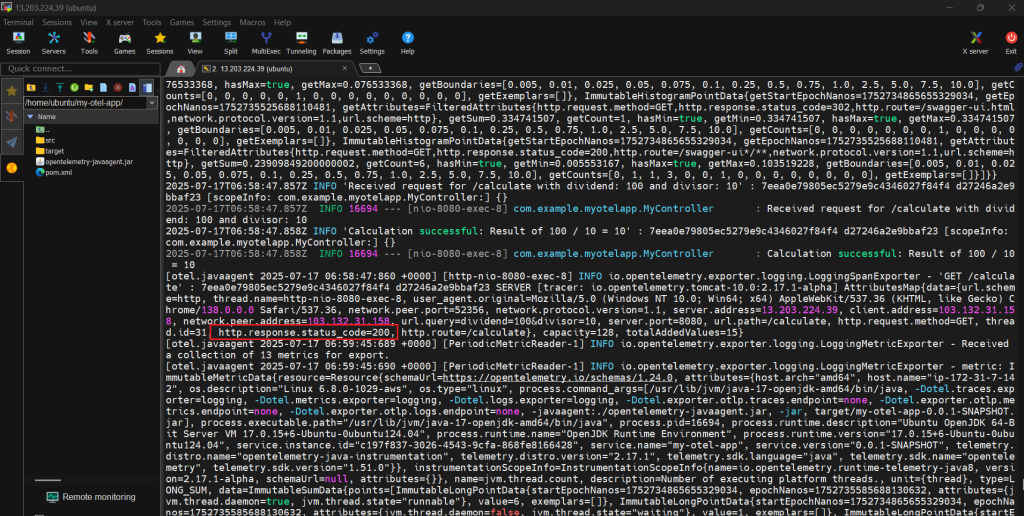This screenshot has width=1024, height=516.
Task: Open the Tools knife sidebar tab
Action: 11,116
